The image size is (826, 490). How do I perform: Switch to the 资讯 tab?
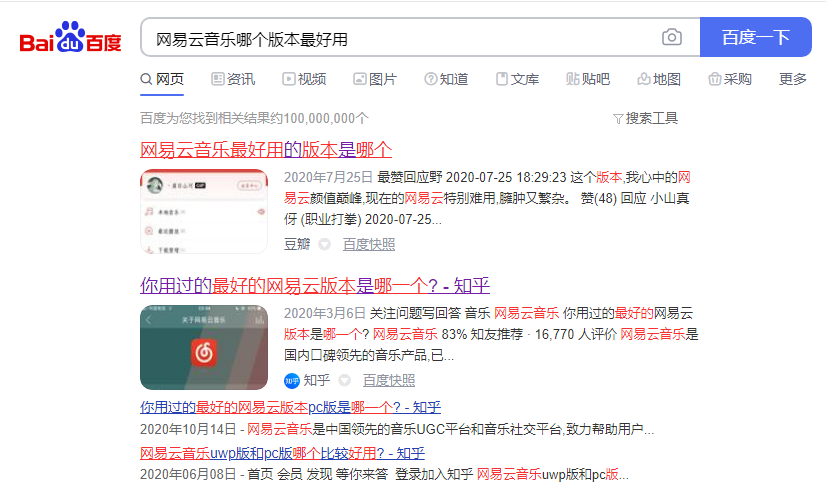[x=233, y=79]
